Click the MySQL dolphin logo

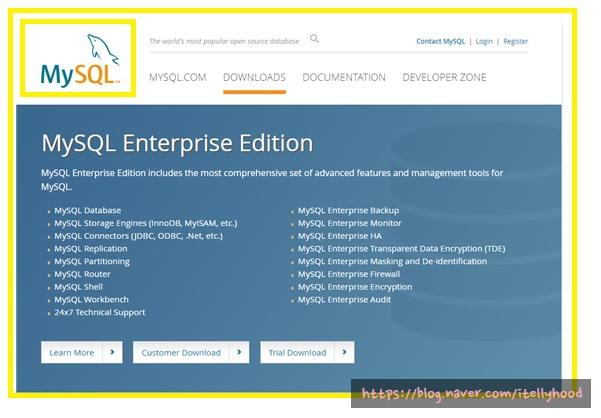pos(80,59)
